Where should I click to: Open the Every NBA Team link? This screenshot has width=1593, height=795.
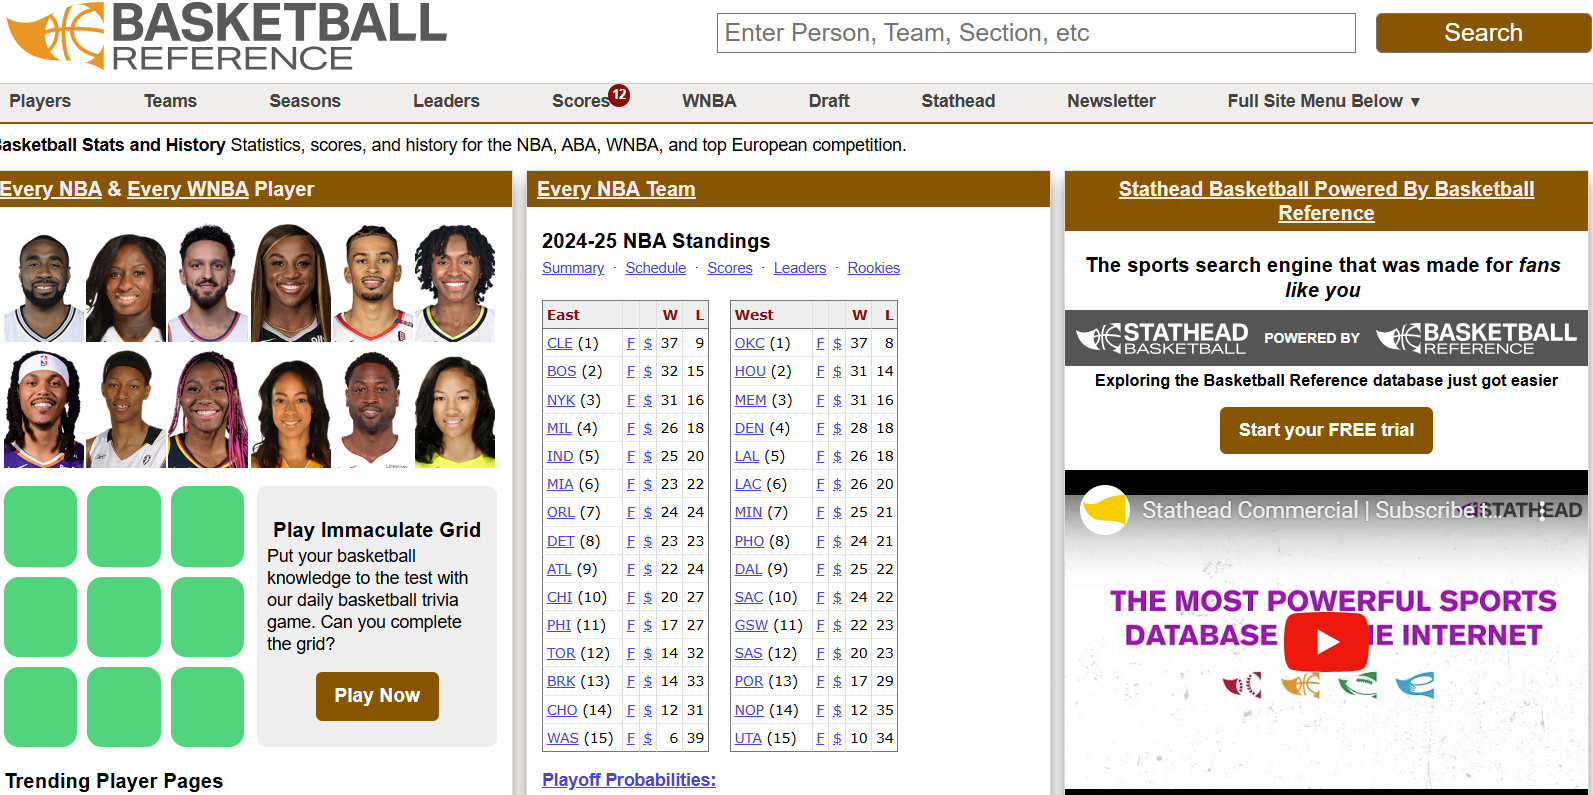616,189
